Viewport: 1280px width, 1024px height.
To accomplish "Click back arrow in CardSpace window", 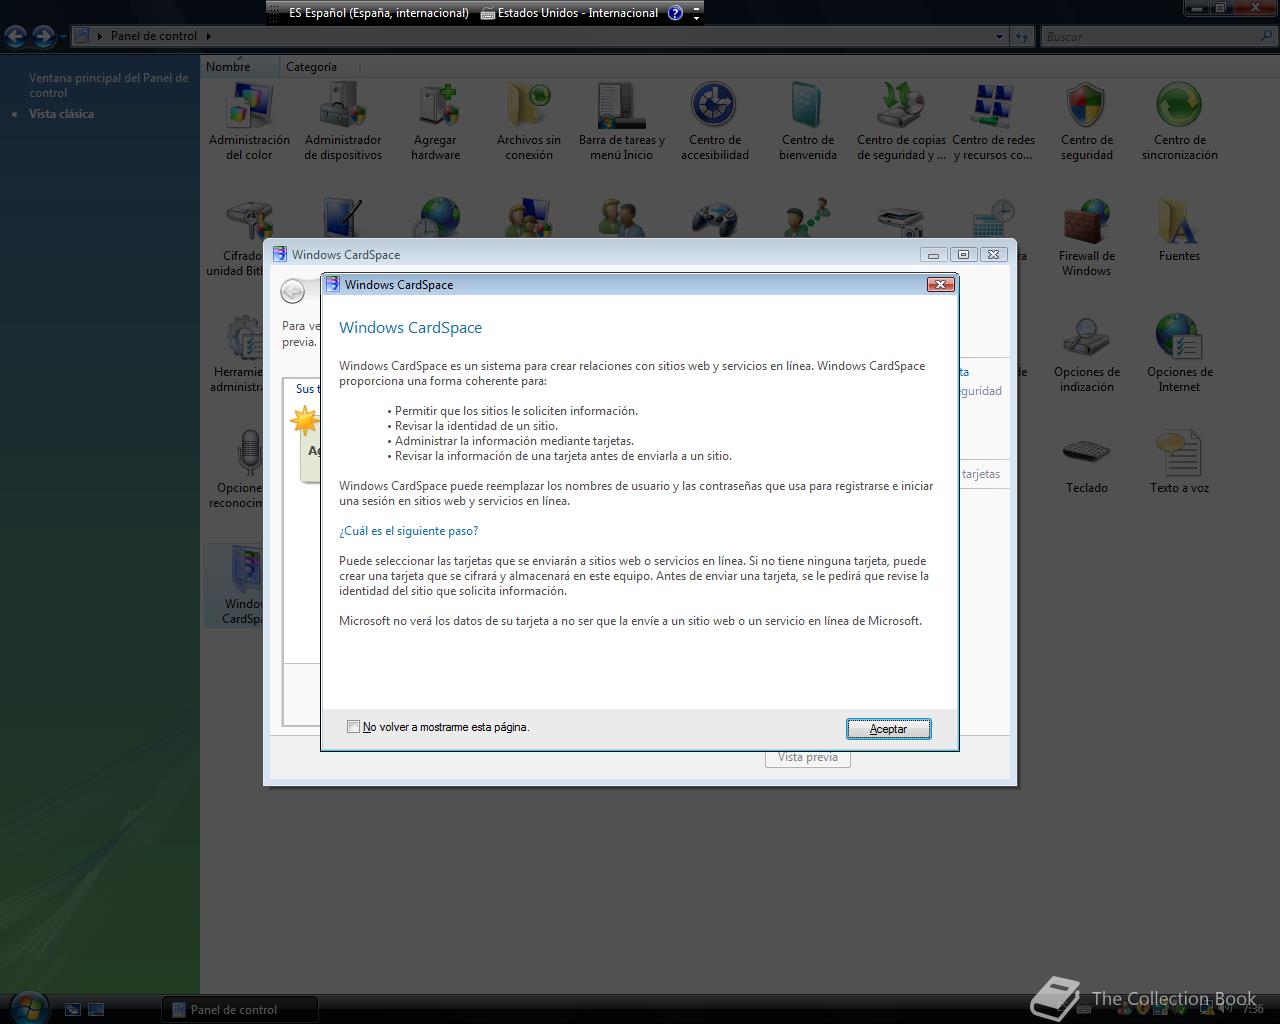I will coord(292,291).
